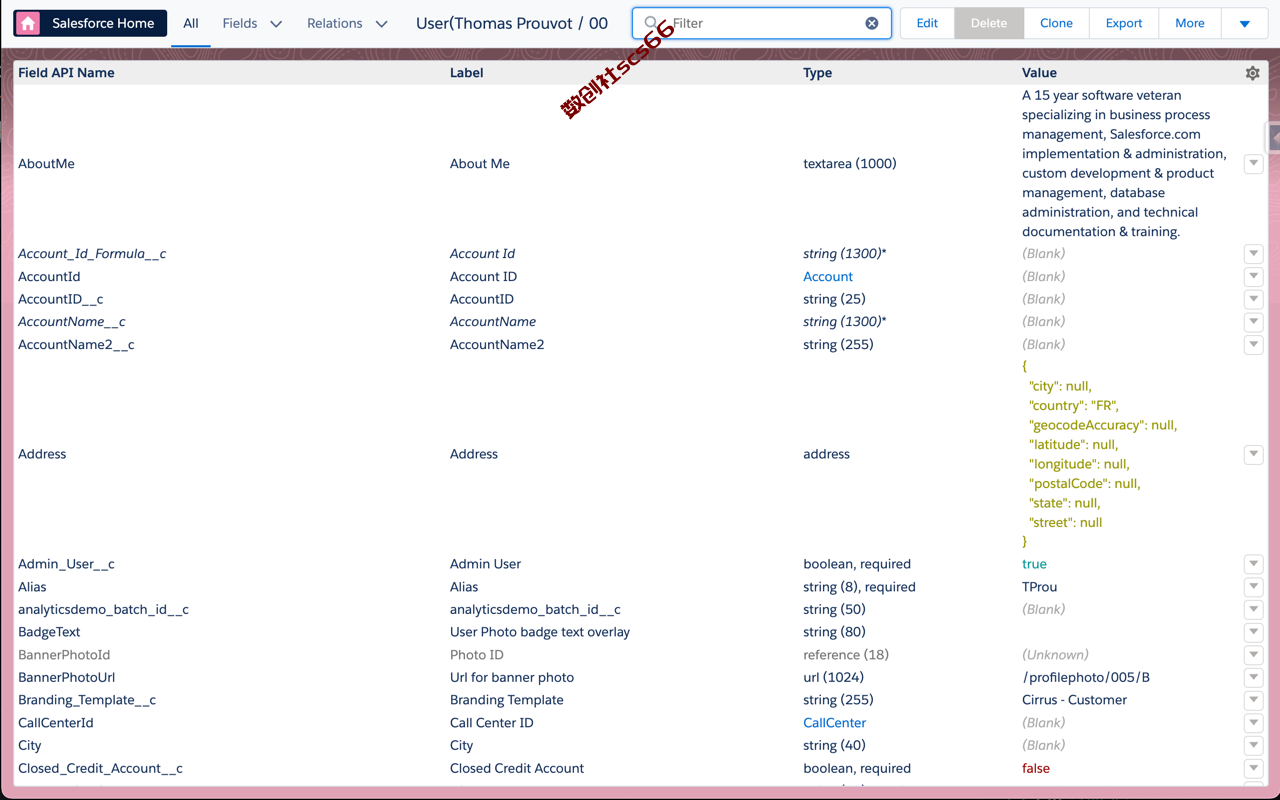Open table settings gear icon

pos(1252,73)
